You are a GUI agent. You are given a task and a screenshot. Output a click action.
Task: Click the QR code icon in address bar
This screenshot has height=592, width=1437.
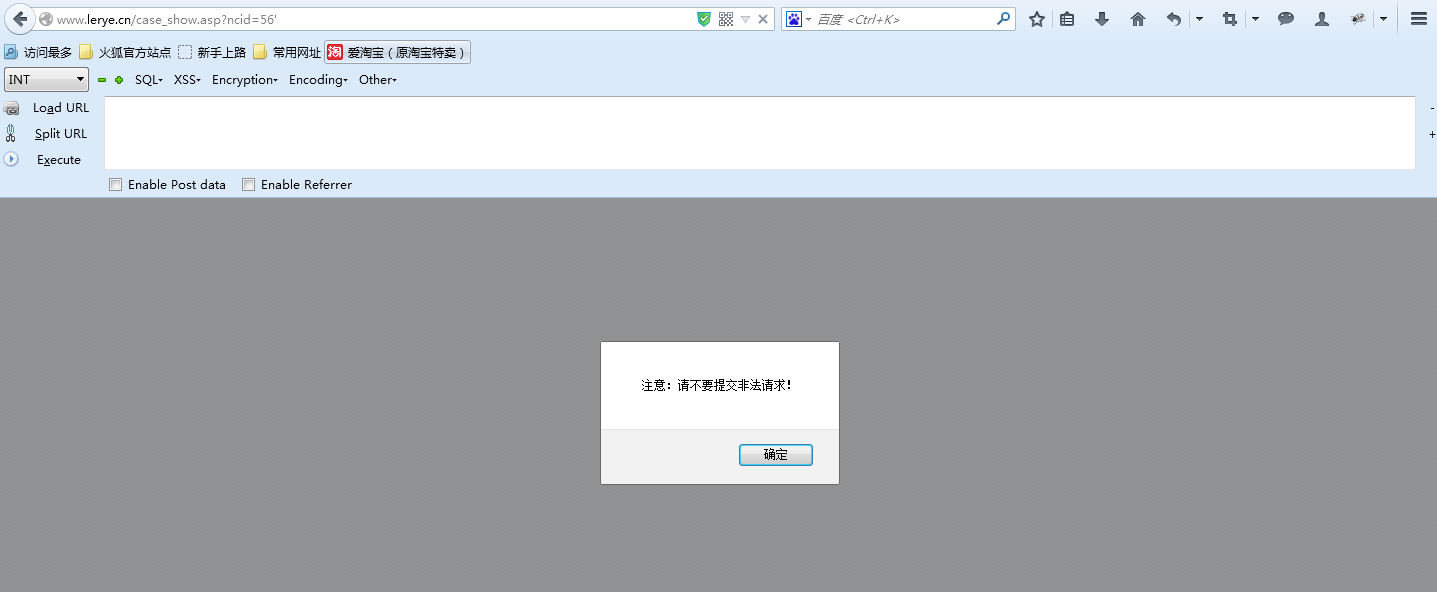(726, 19)
